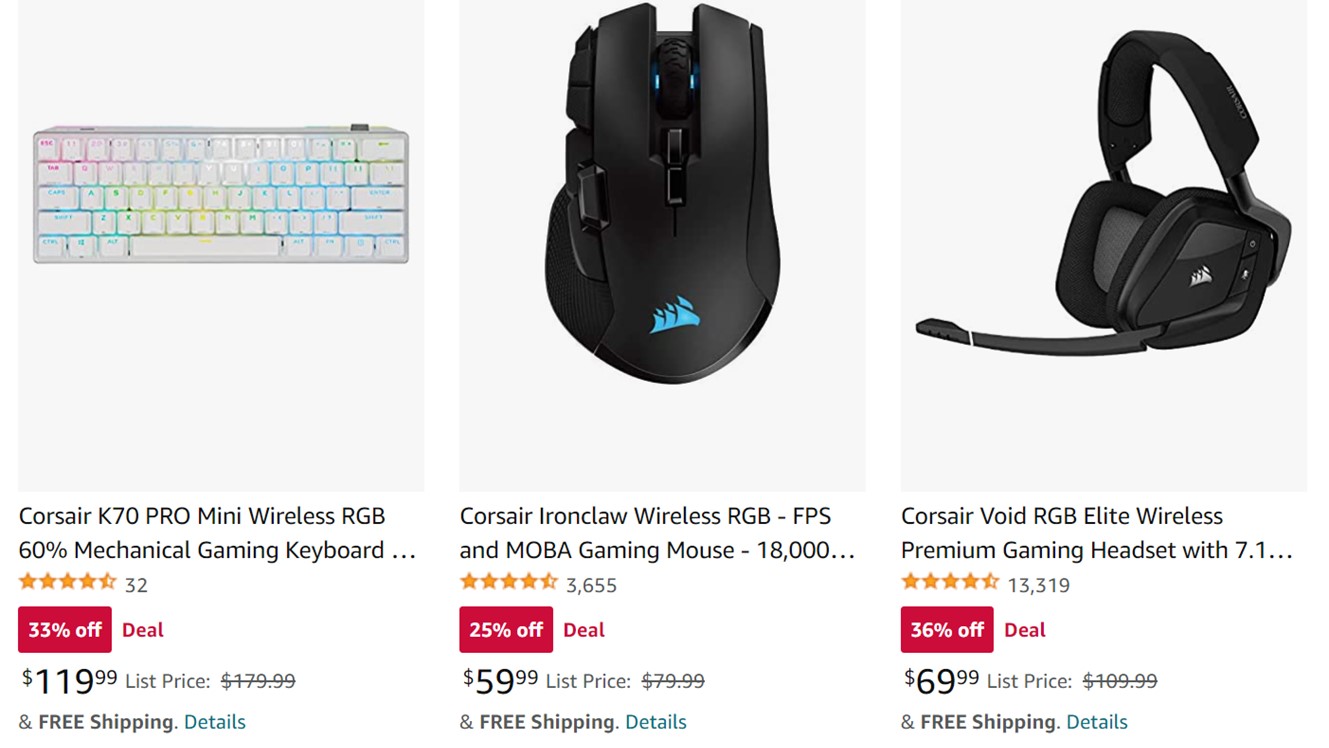Open shipping Details for the Void headset
This screenshot has width=1329, height=748.
pos(1097,722)
